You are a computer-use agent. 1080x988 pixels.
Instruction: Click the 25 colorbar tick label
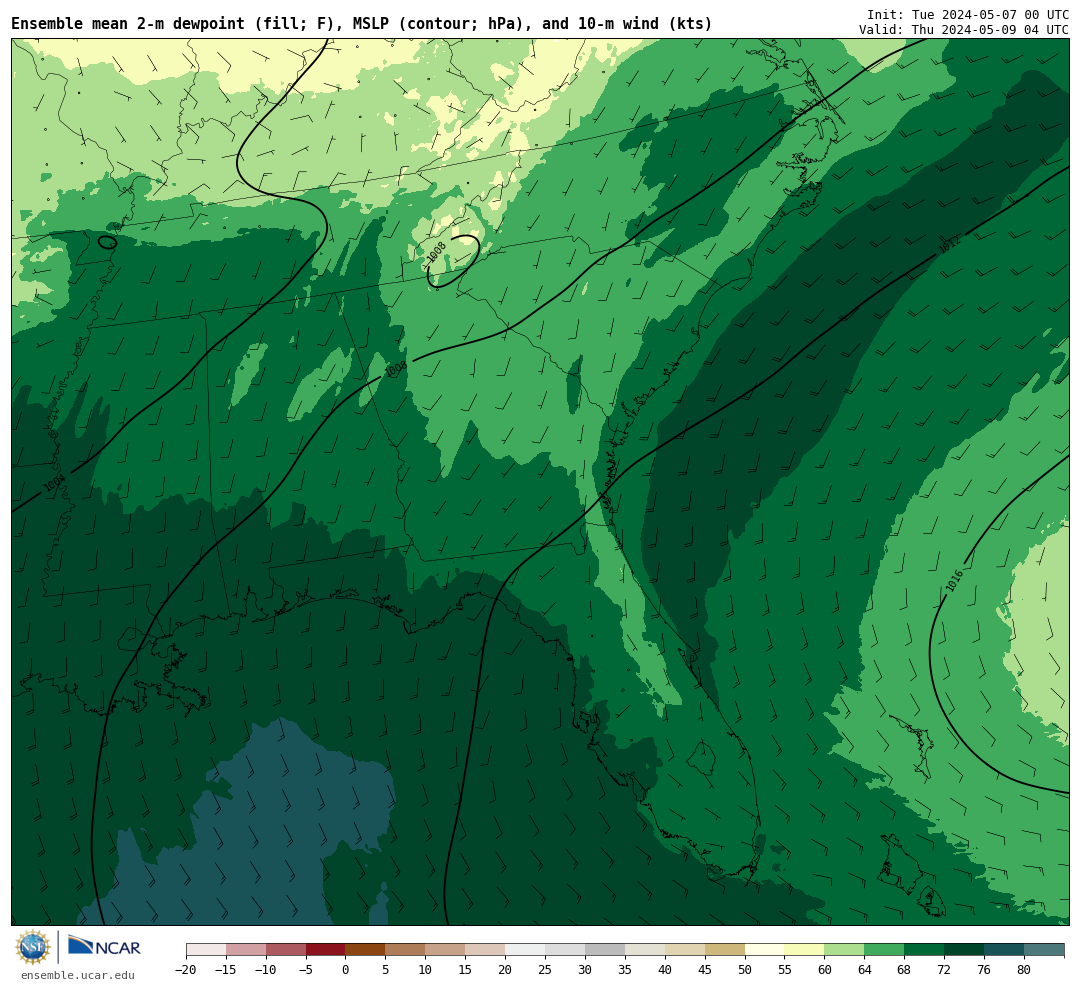pos(546,970)
